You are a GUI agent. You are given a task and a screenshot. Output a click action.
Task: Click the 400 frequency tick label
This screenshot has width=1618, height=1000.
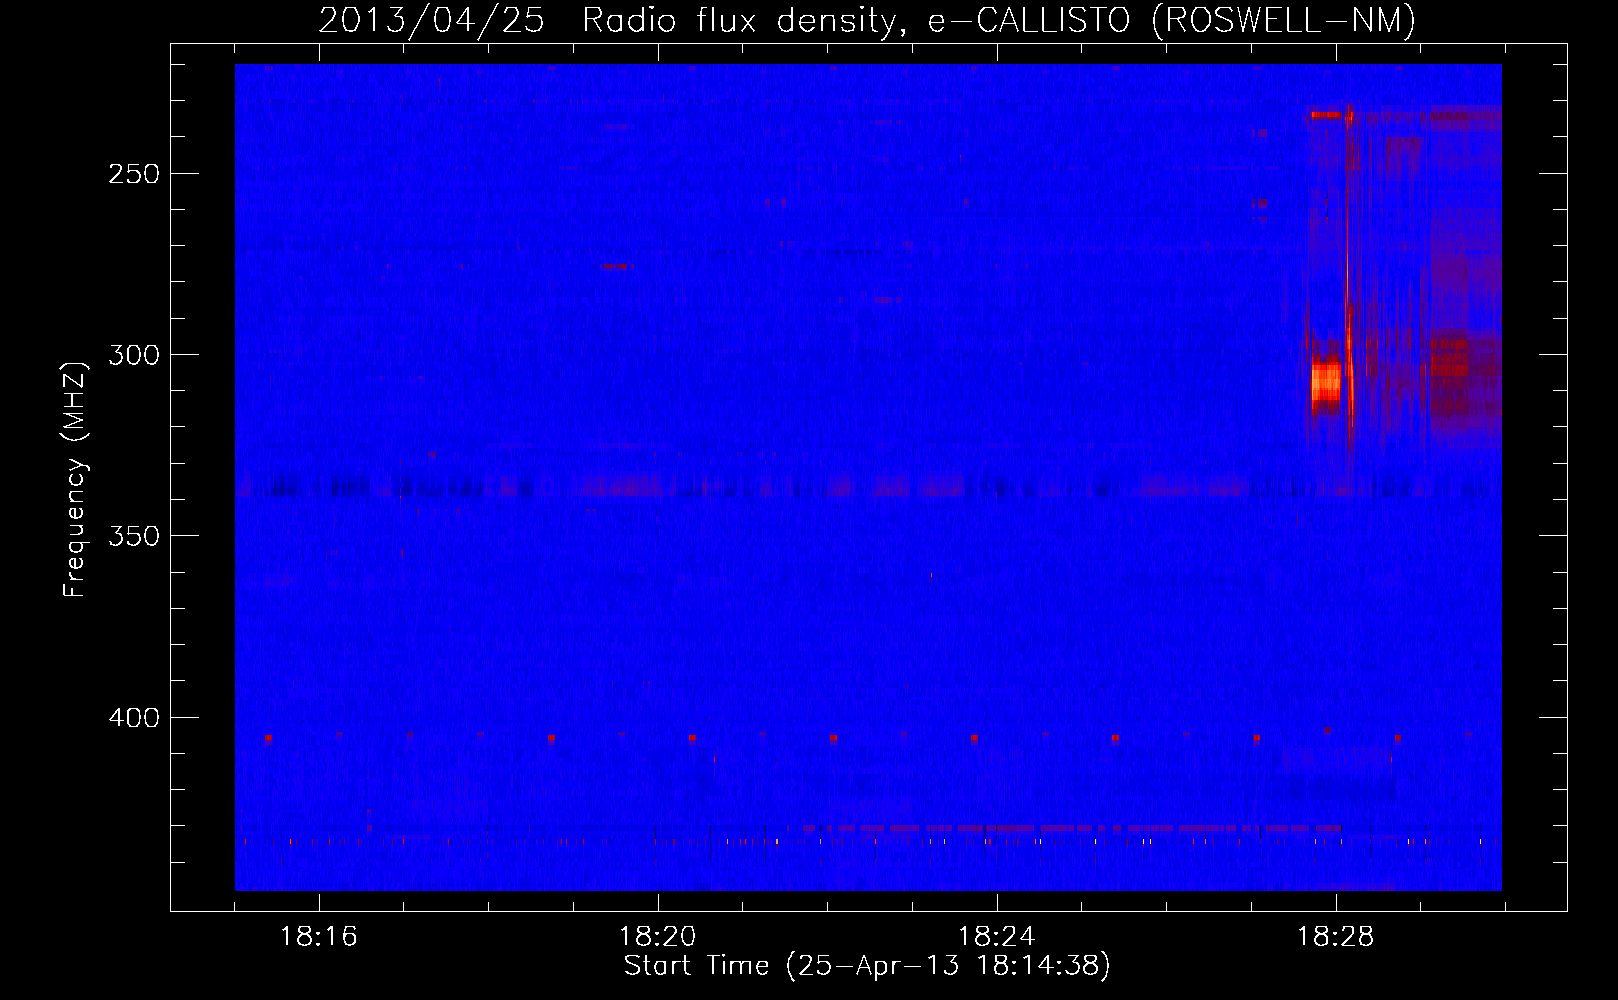tap(134, 718)
